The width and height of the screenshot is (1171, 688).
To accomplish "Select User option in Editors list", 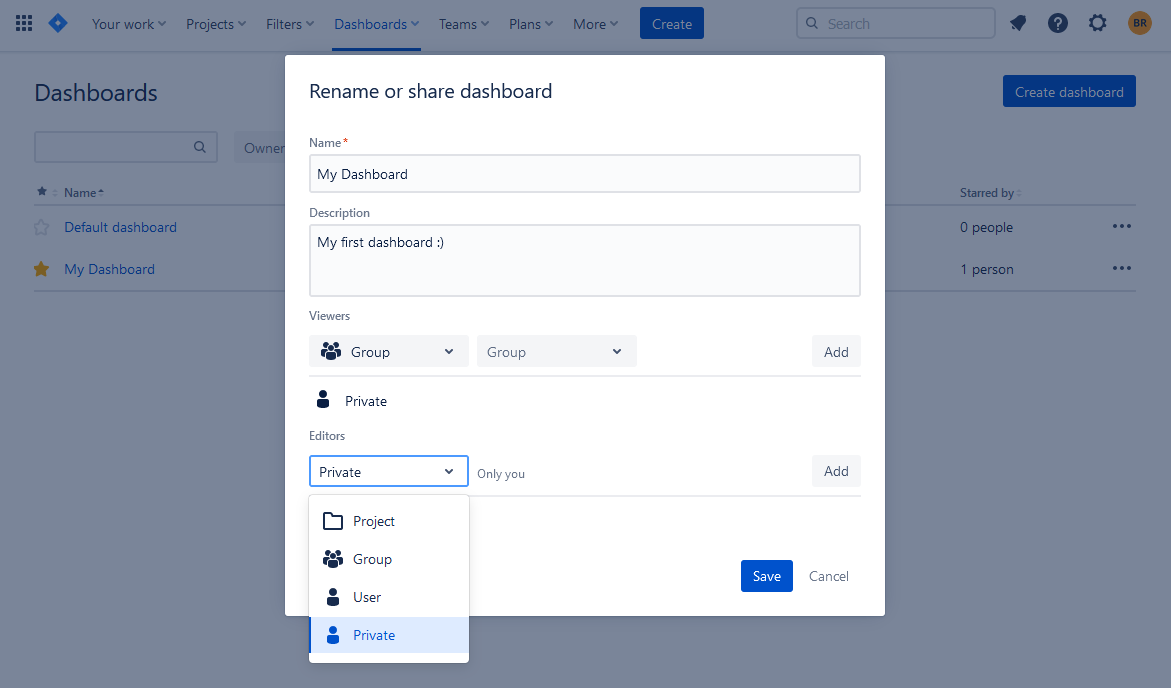I will [x=389, y=597].
